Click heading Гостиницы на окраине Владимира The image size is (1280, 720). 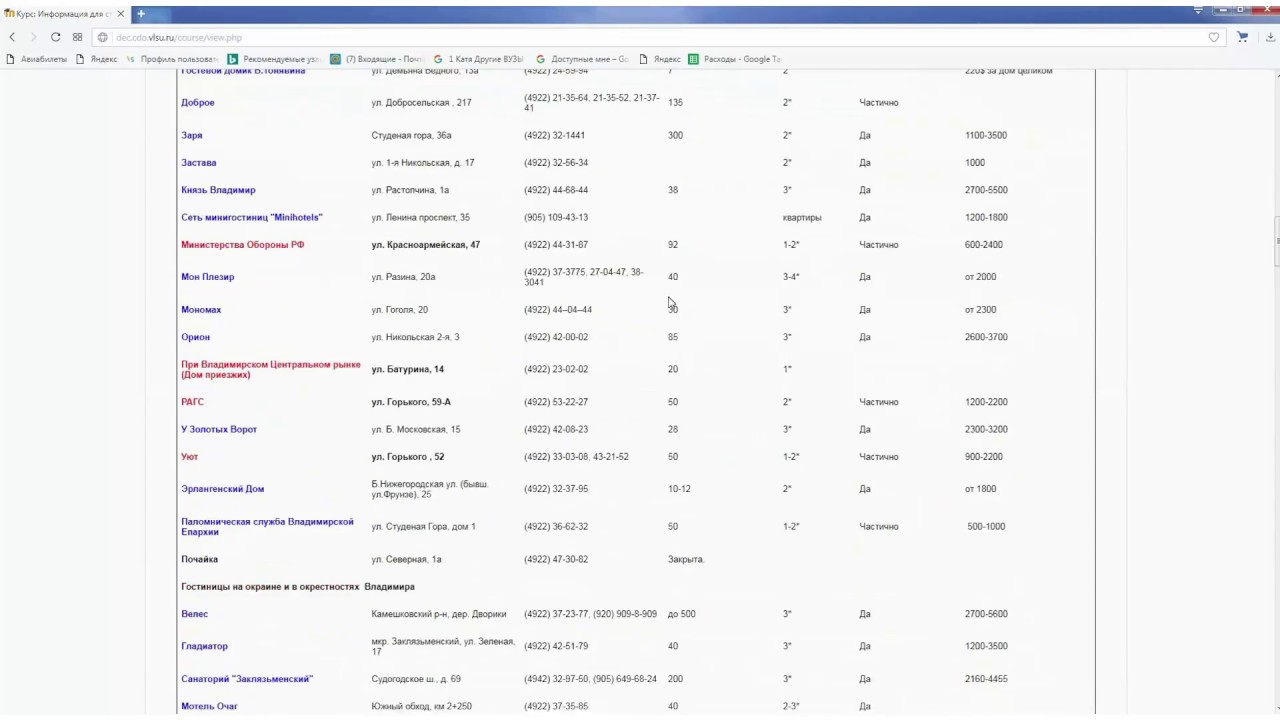(298, 587)
